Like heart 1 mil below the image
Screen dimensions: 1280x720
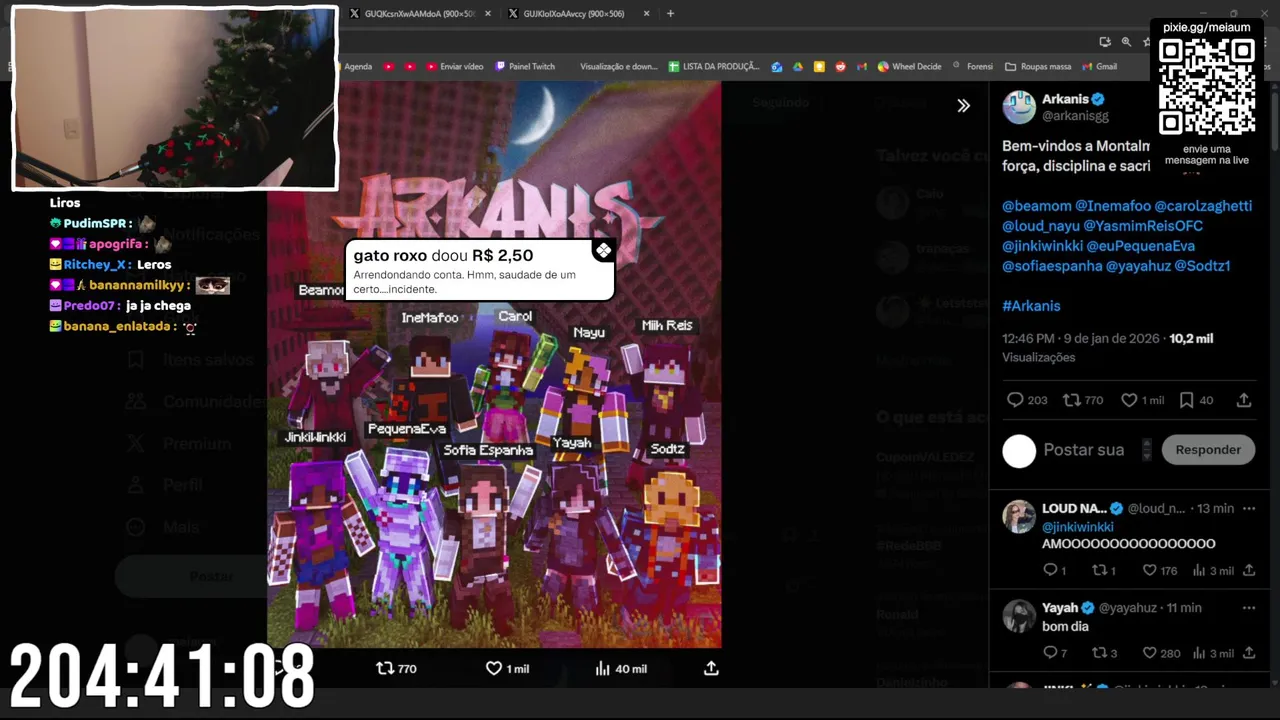click(494, 668)
